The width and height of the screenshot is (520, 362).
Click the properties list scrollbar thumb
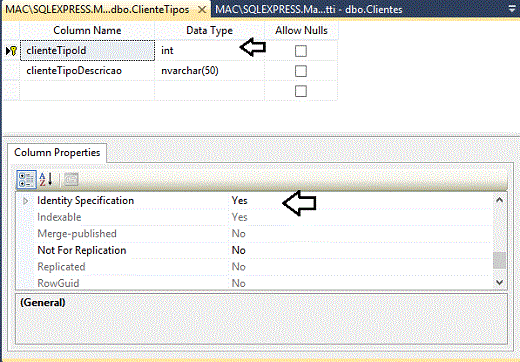499,260
